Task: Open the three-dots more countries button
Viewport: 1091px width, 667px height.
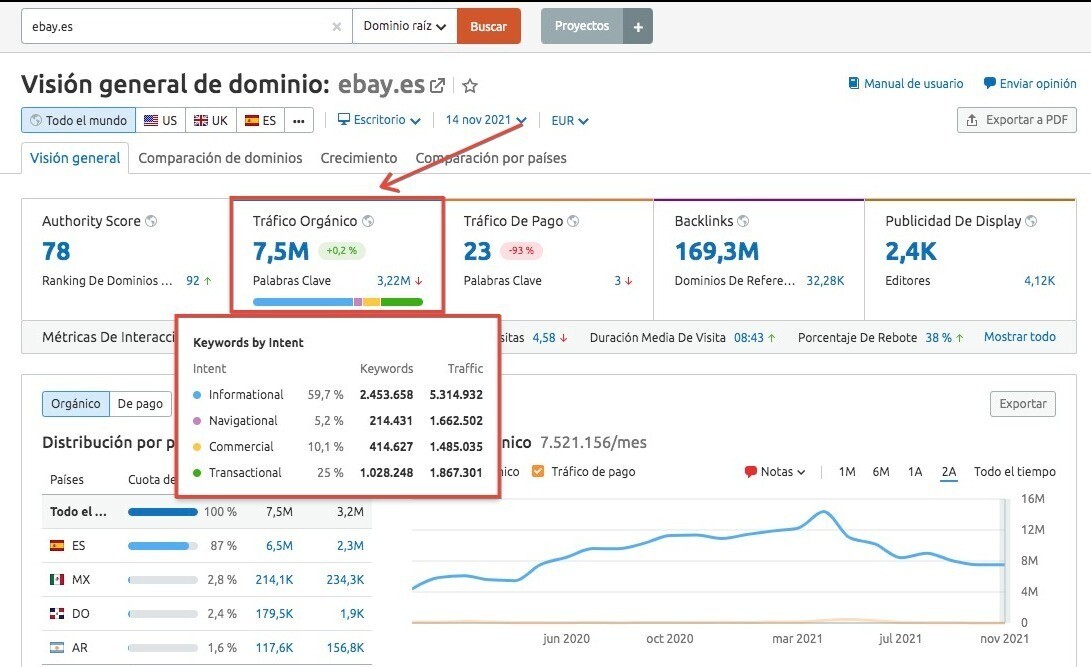Action: [299, 120]
